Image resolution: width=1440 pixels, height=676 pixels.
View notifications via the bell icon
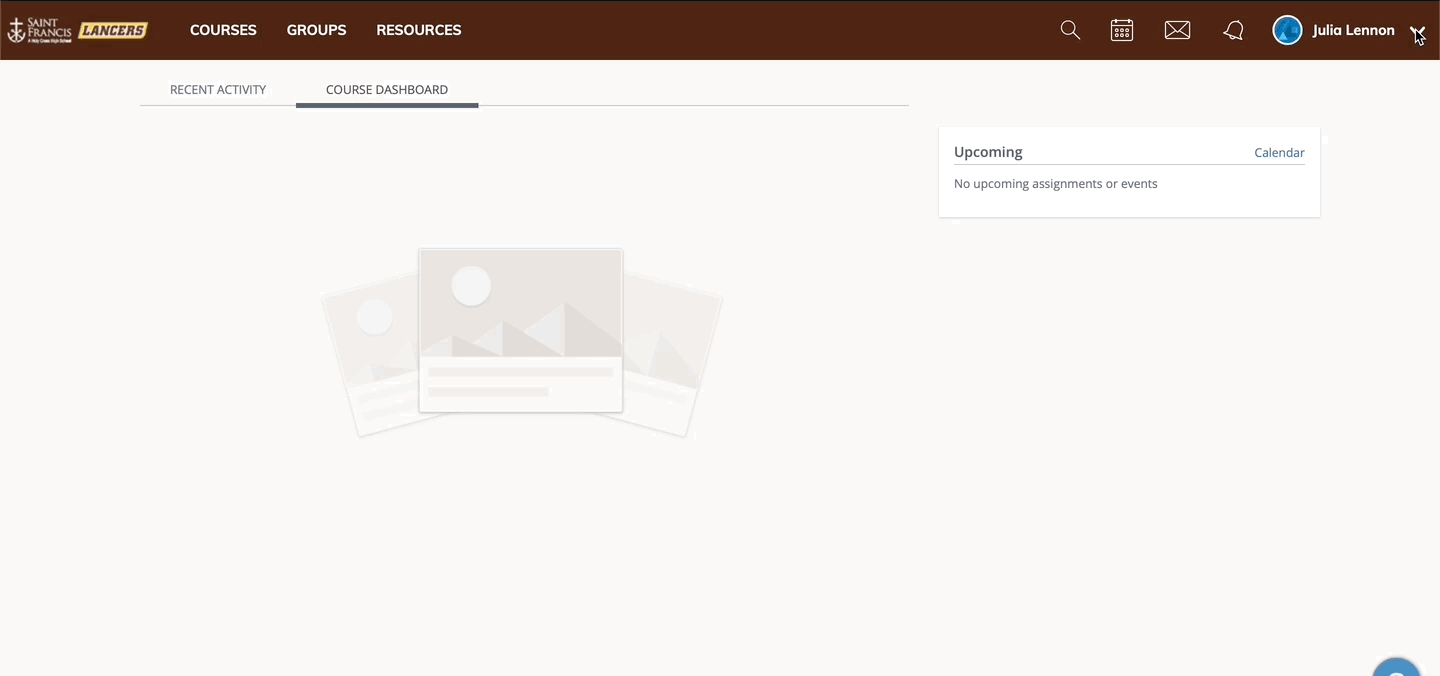point(1233,30)
